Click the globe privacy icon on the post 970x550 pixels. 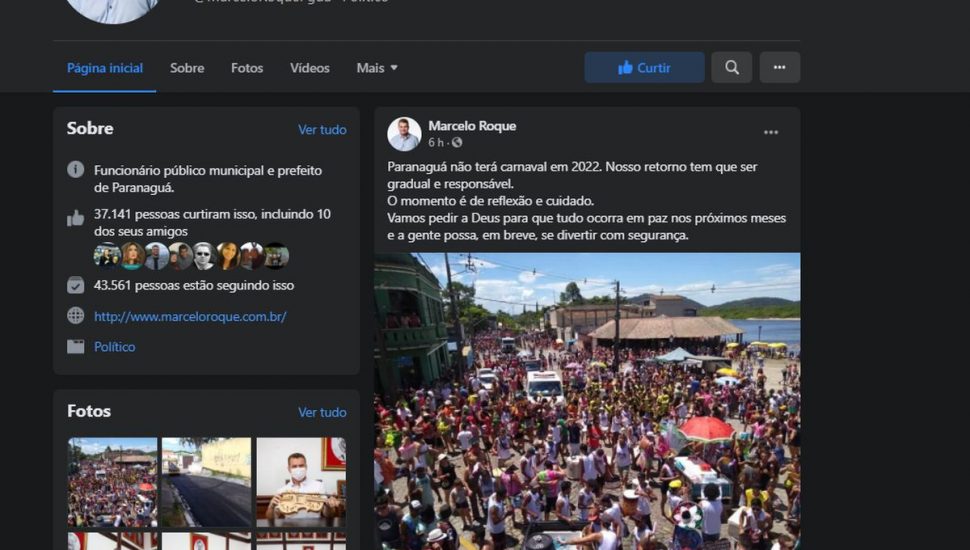457,143
